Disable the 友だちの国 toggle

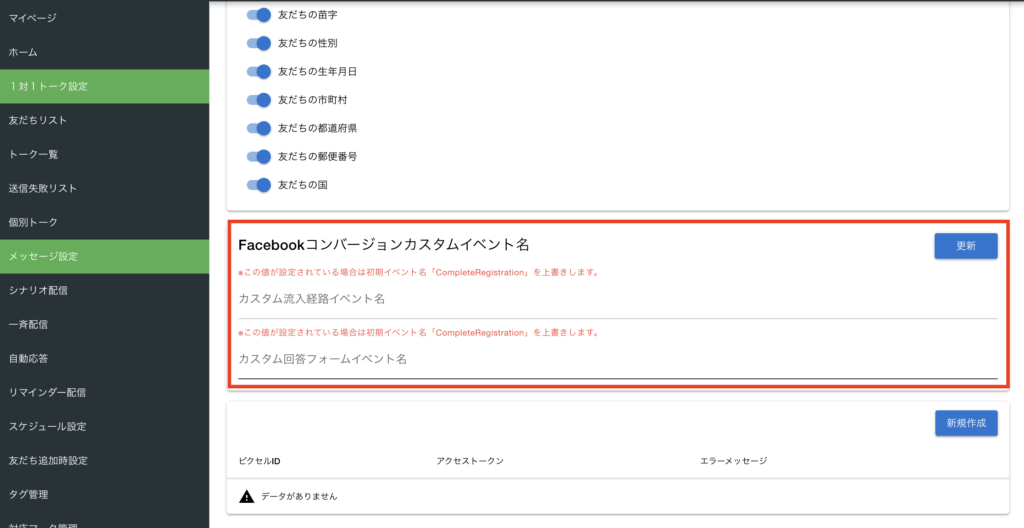(x=259, y=185)
